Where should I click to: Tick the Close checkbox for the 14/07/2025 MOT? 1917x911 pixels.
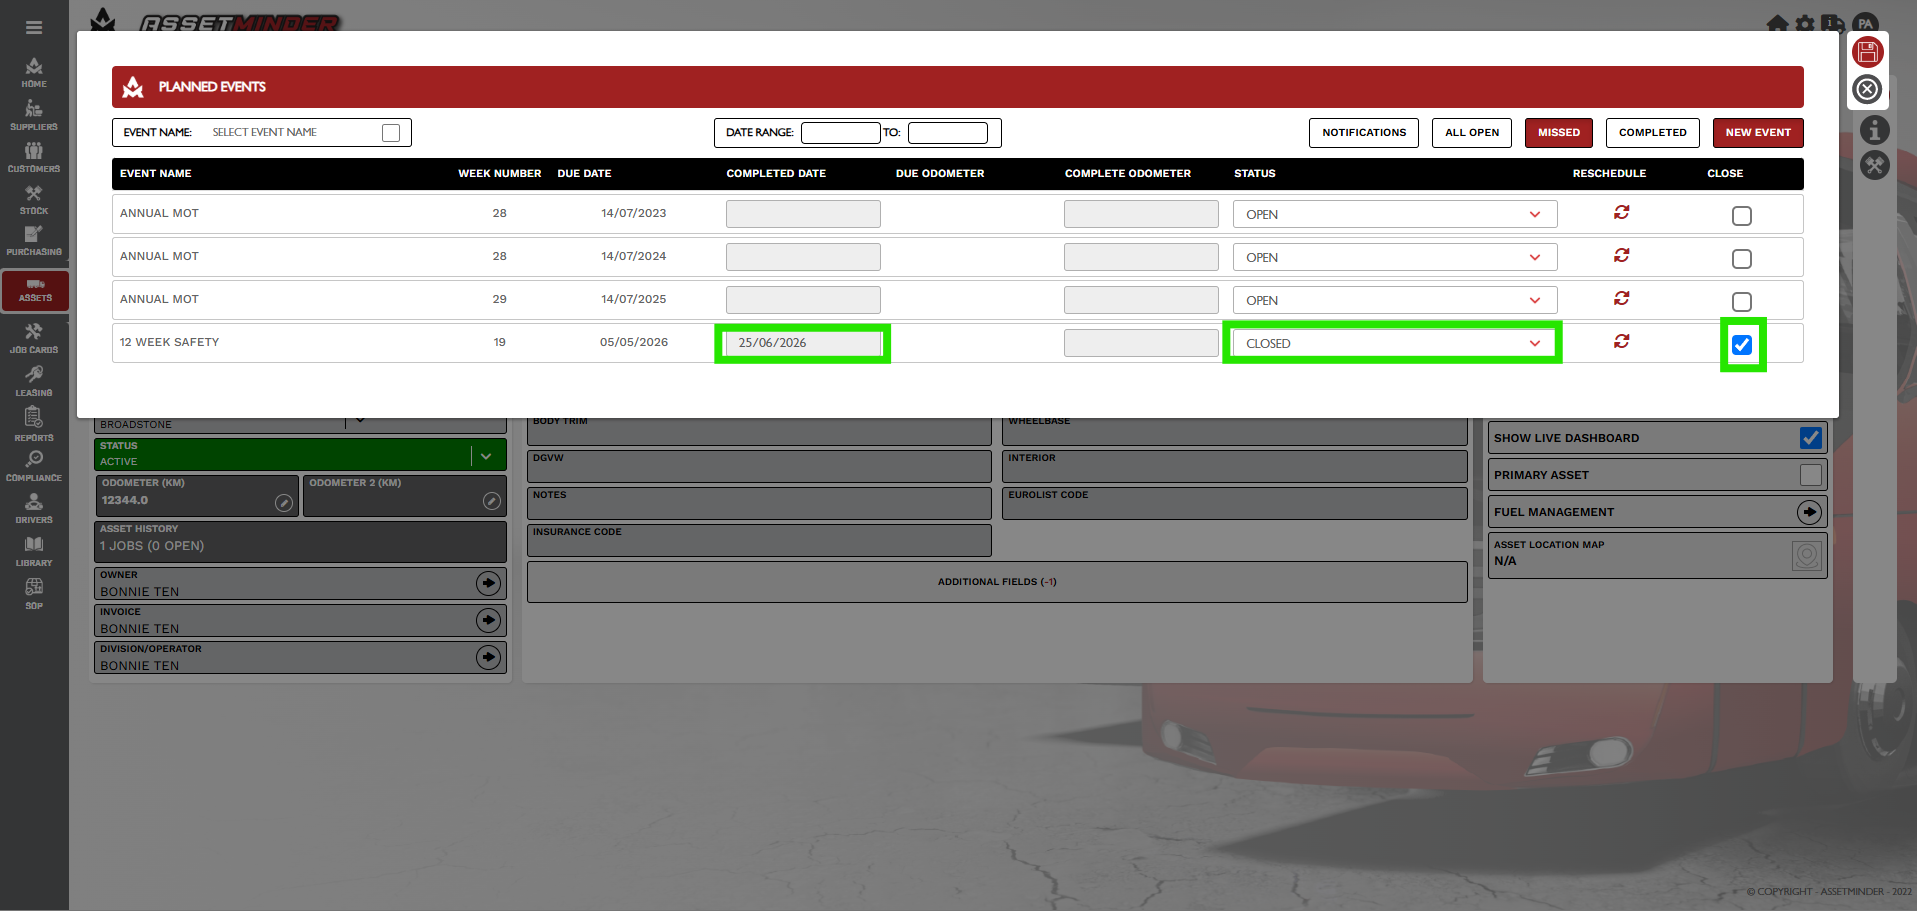pyautogui.click(x=1741, y=302)
